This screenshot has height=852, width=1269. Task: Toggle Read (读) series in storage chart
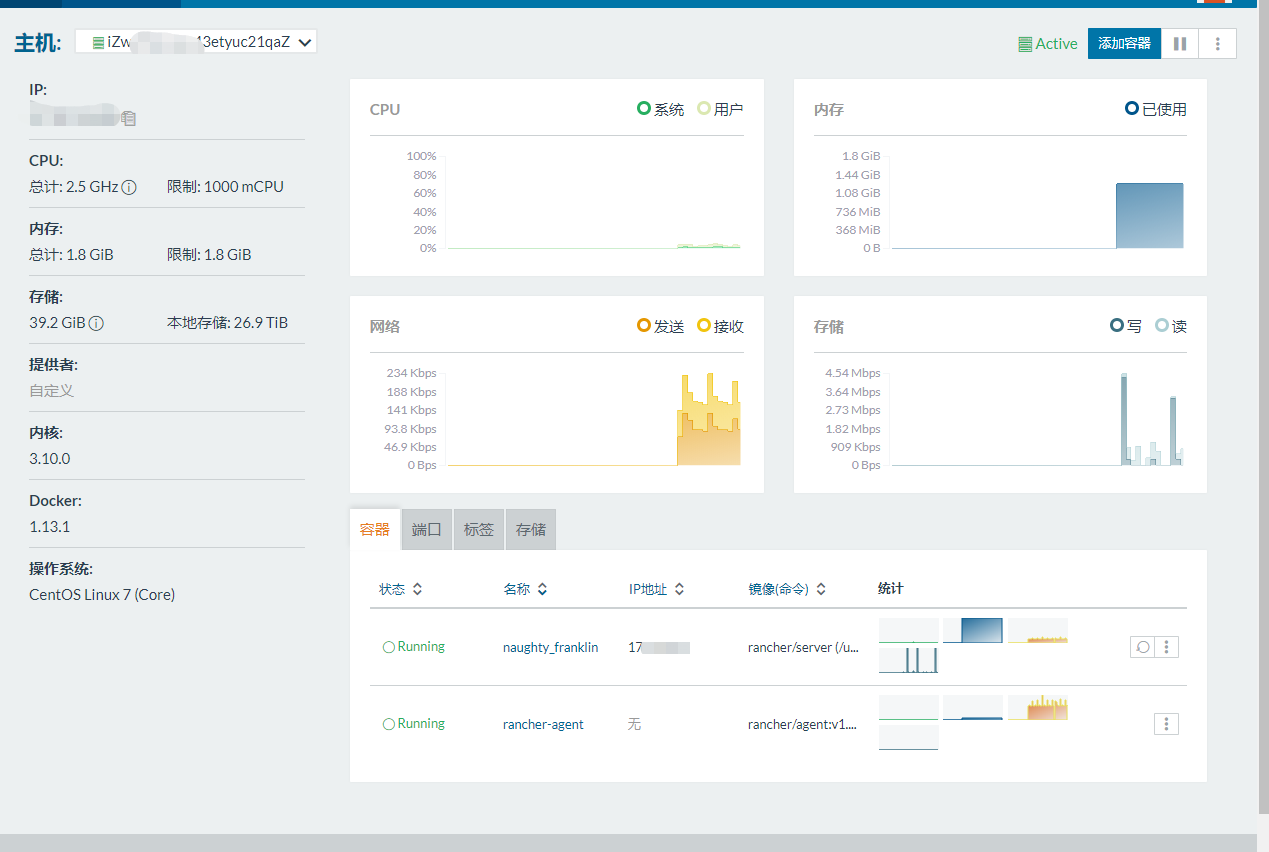point(1170,326)
